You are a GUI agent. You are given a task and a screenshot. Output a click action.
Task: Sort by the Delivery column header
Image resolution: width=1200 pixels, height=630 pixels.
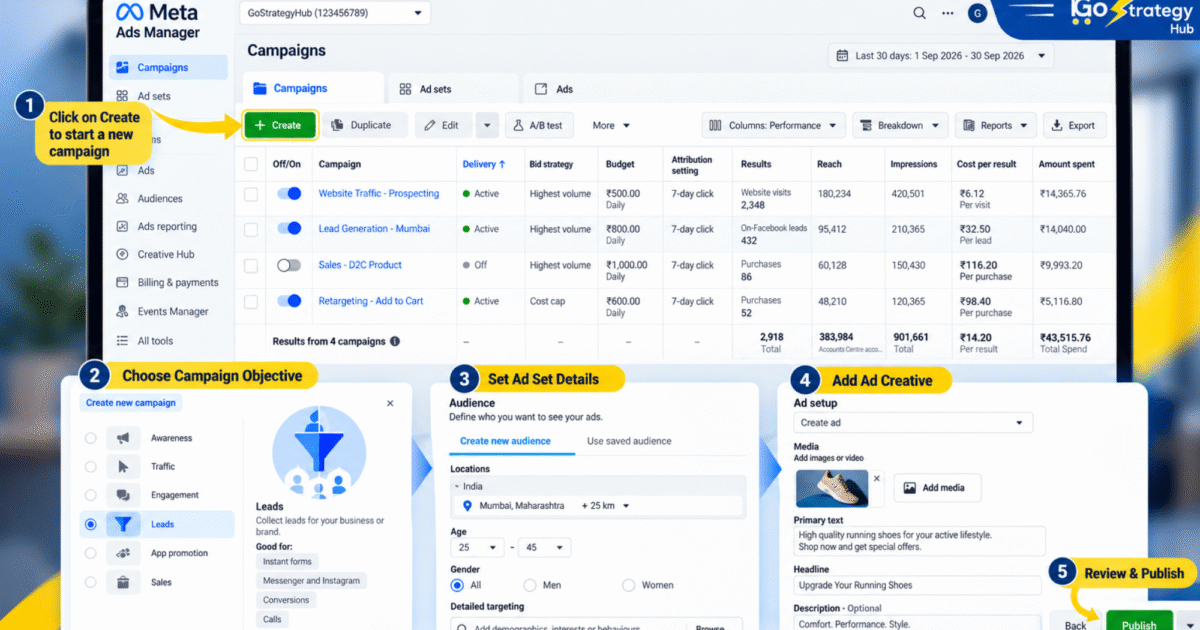[484, 164]
